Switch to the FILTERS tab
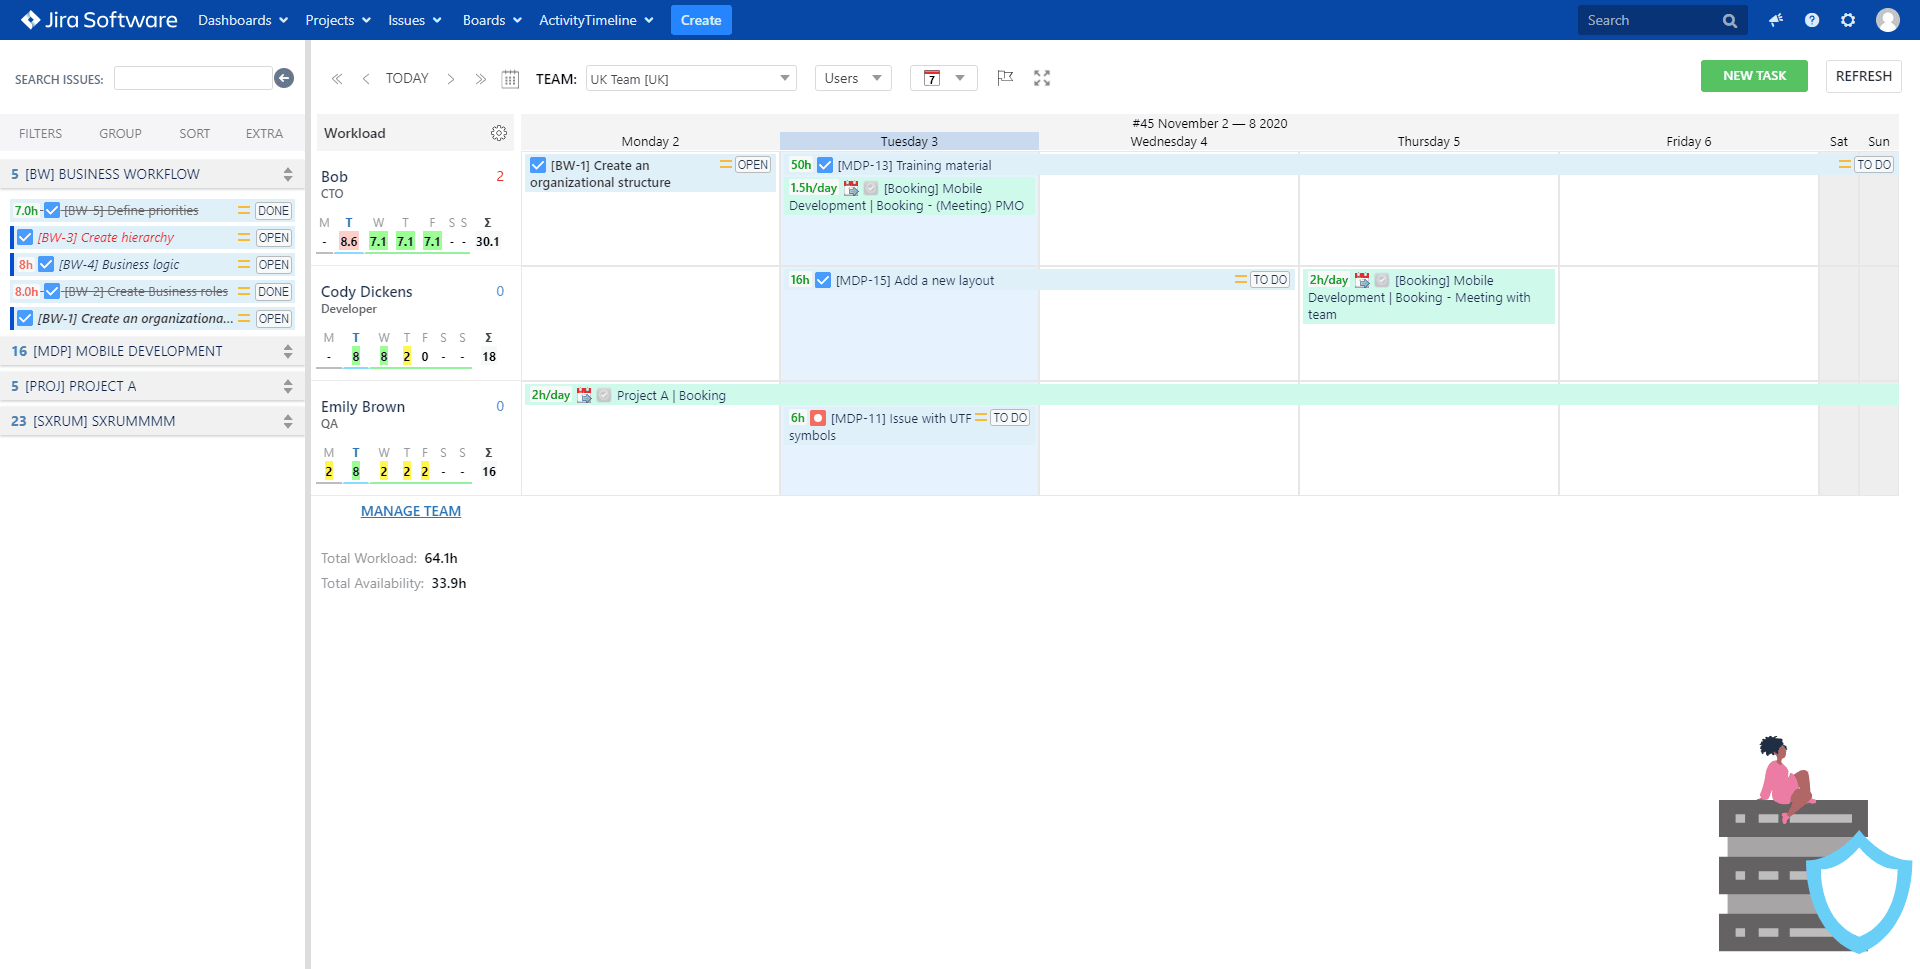The image size is (1920, 969). pos(40,133)
